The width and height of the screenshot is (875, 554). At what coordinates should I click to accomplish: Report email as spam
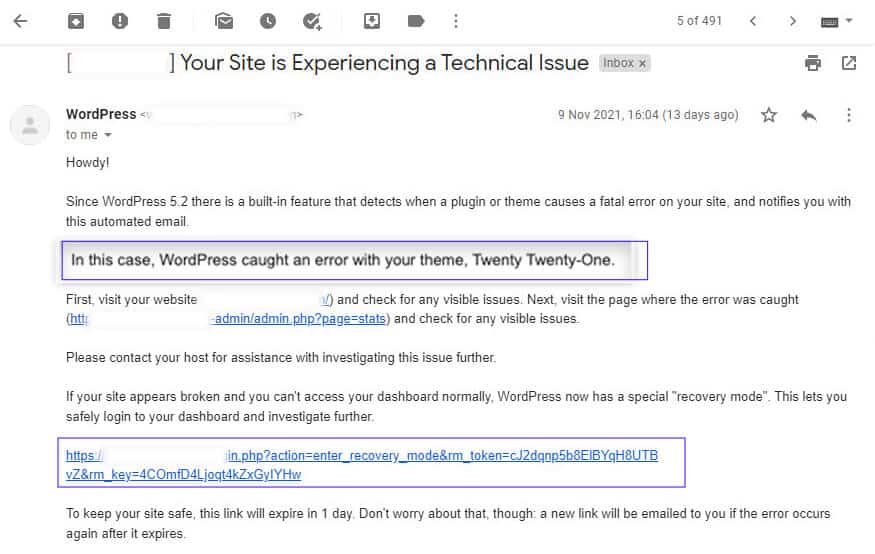[x=119, y=21]
